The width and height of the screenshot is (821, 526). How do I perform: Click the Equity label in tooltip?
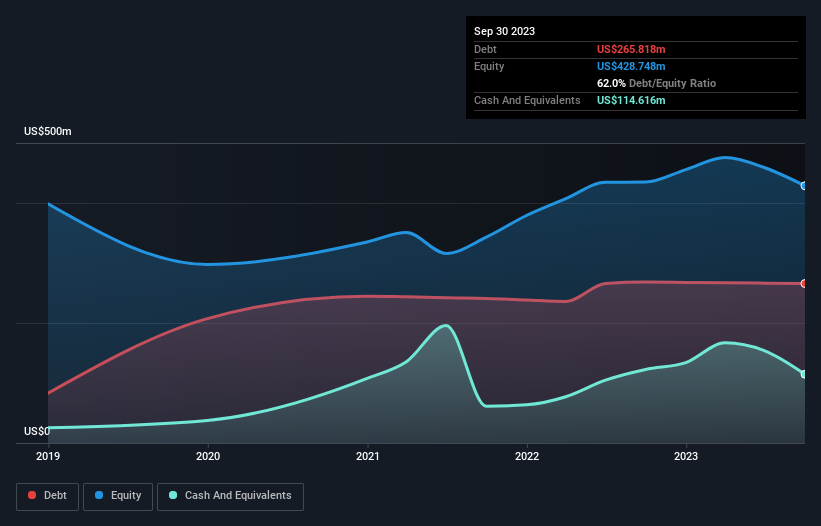pos(489,66)
